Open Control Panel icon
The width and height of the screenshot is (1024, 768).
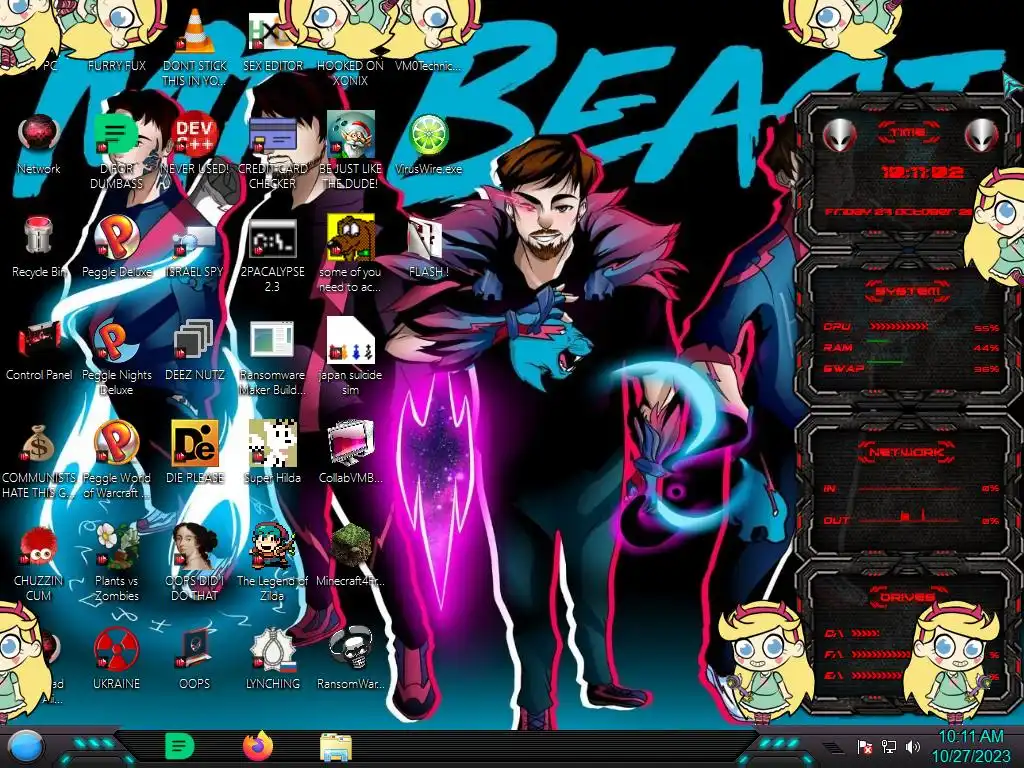[39, 349]
